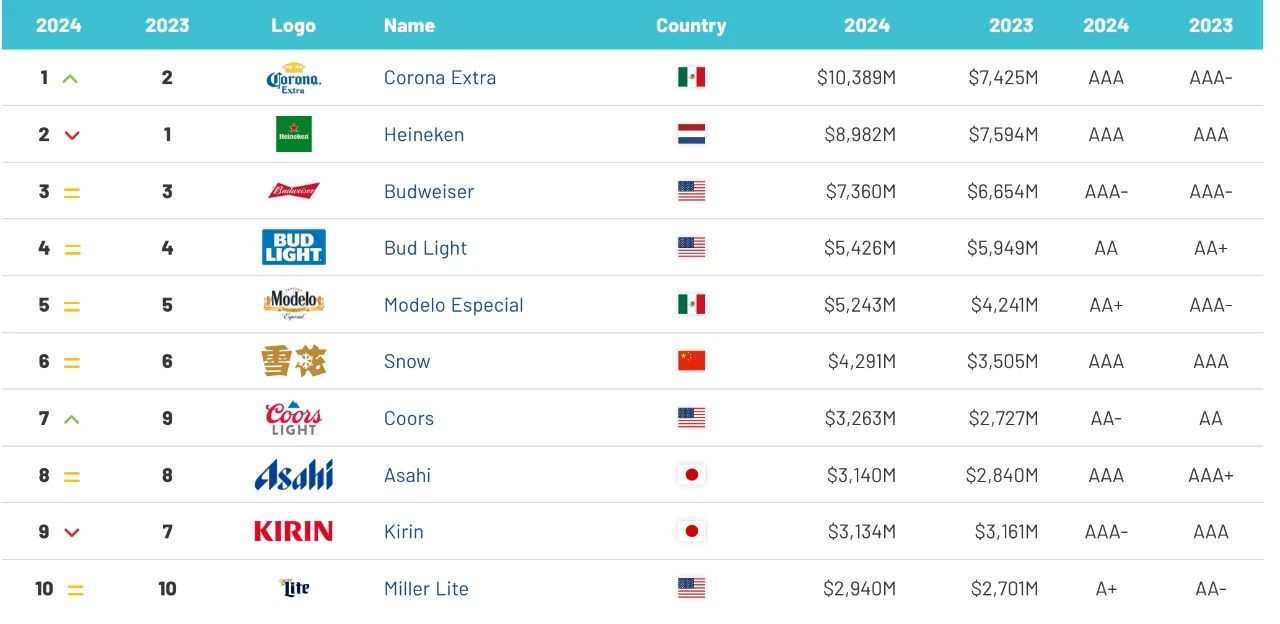The width and height of the screenshot is (1280, 624).
Task: Click the red down arrow beside rank 9
Action: point(71,532)
